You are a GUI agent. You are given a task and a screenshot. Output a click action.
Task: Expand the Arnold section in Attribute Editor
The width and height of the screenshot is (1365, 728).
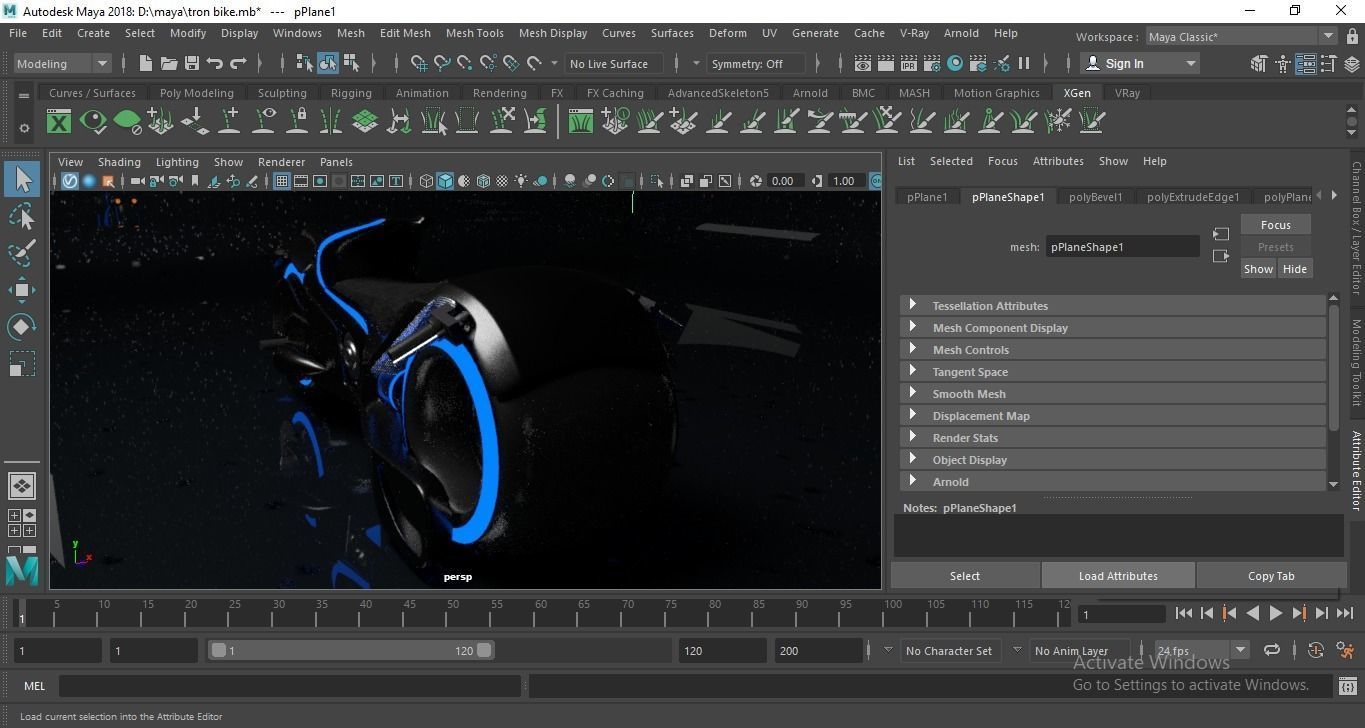pyautogui.click(x=1112, y=482)
